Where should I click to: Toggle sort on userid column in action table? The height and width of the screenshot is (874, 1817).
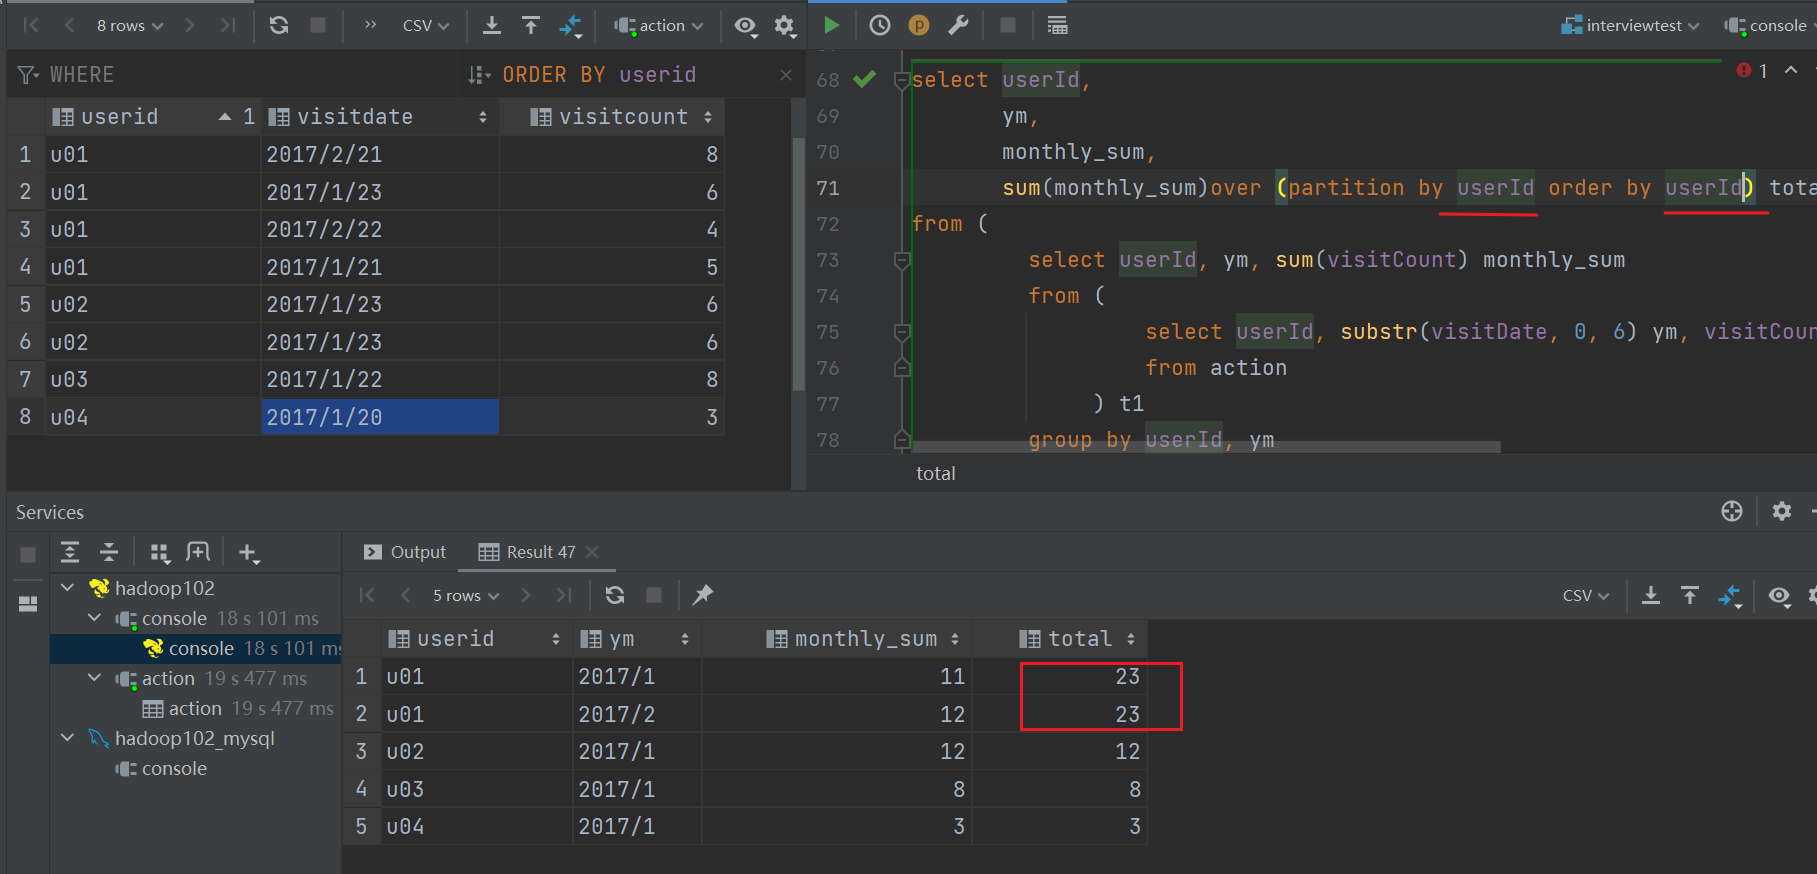coord(153,117)
